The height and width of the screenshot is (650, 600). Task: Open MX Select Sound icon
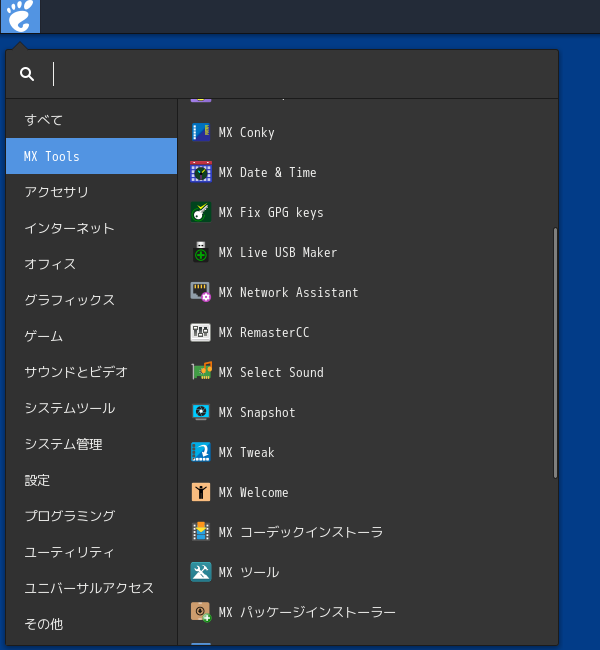(x=201, y=372)
